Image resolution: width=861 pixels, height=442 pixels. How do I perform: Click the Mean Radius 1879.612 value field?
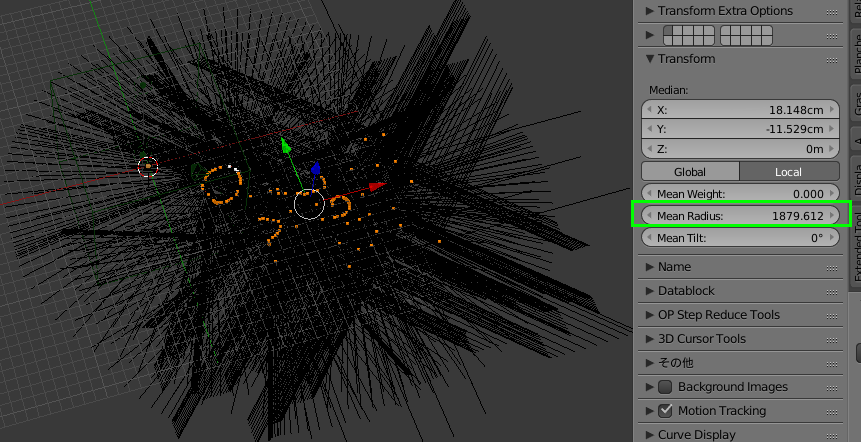coord(740,215)
